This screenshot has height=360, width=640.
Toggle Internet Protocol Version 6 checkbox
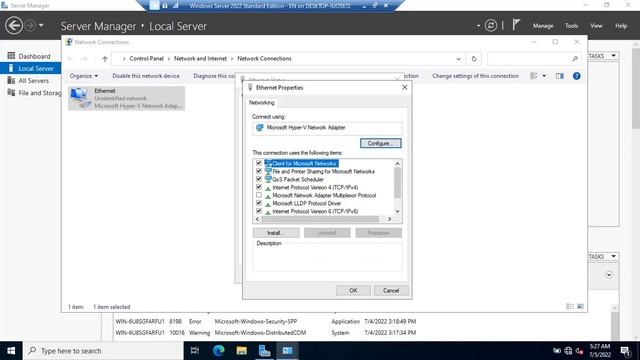tap(259, 211)
